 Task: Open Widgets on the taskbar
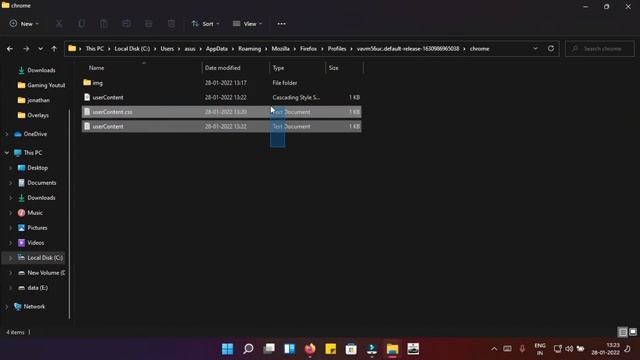click(x=289, y=349)
